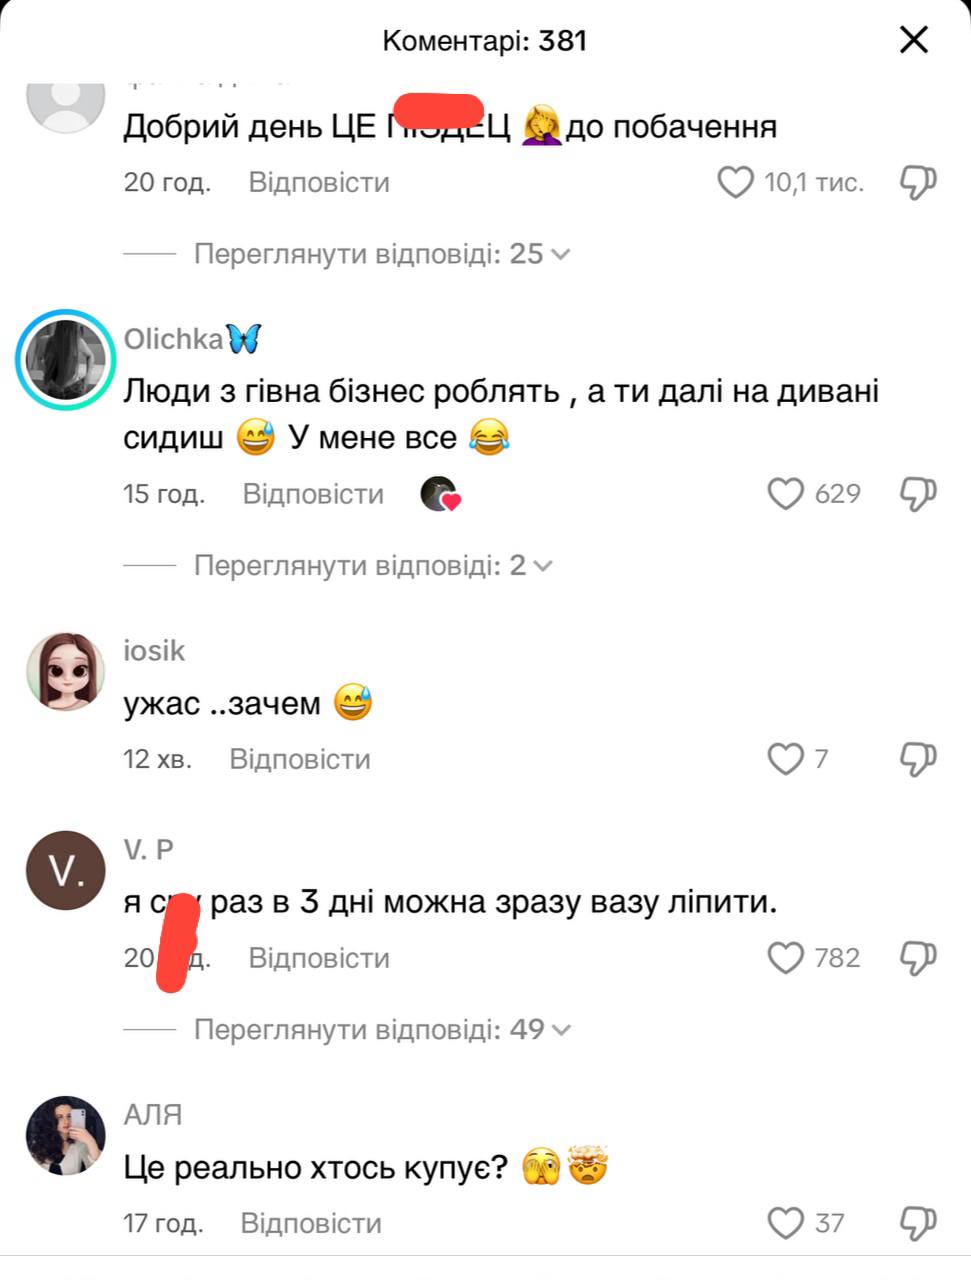971x1280 pixels.
Task: Dislike АЛЯ's comment
Action: (918, 1223)
